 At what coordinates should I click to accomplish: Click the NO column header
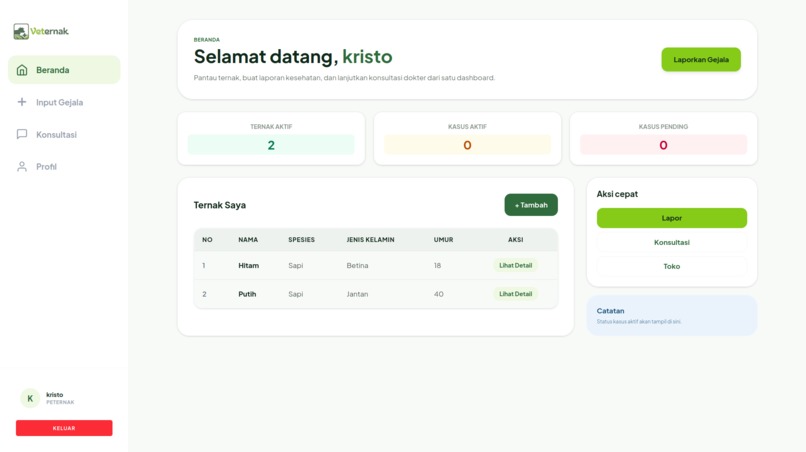coord(207,240)
